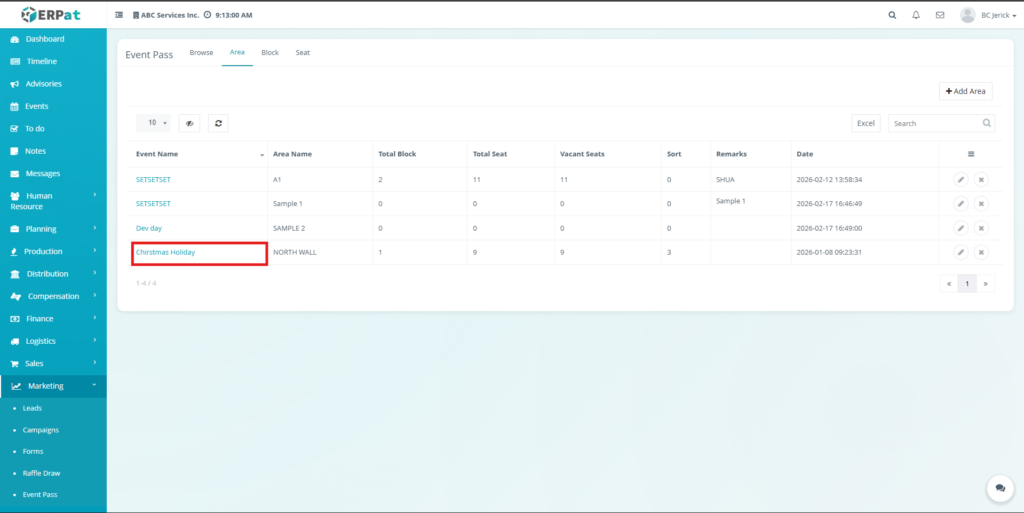Open the Christmas Holiday event link
This screenshot has height=513, width=1024.
tap(166, 252)
